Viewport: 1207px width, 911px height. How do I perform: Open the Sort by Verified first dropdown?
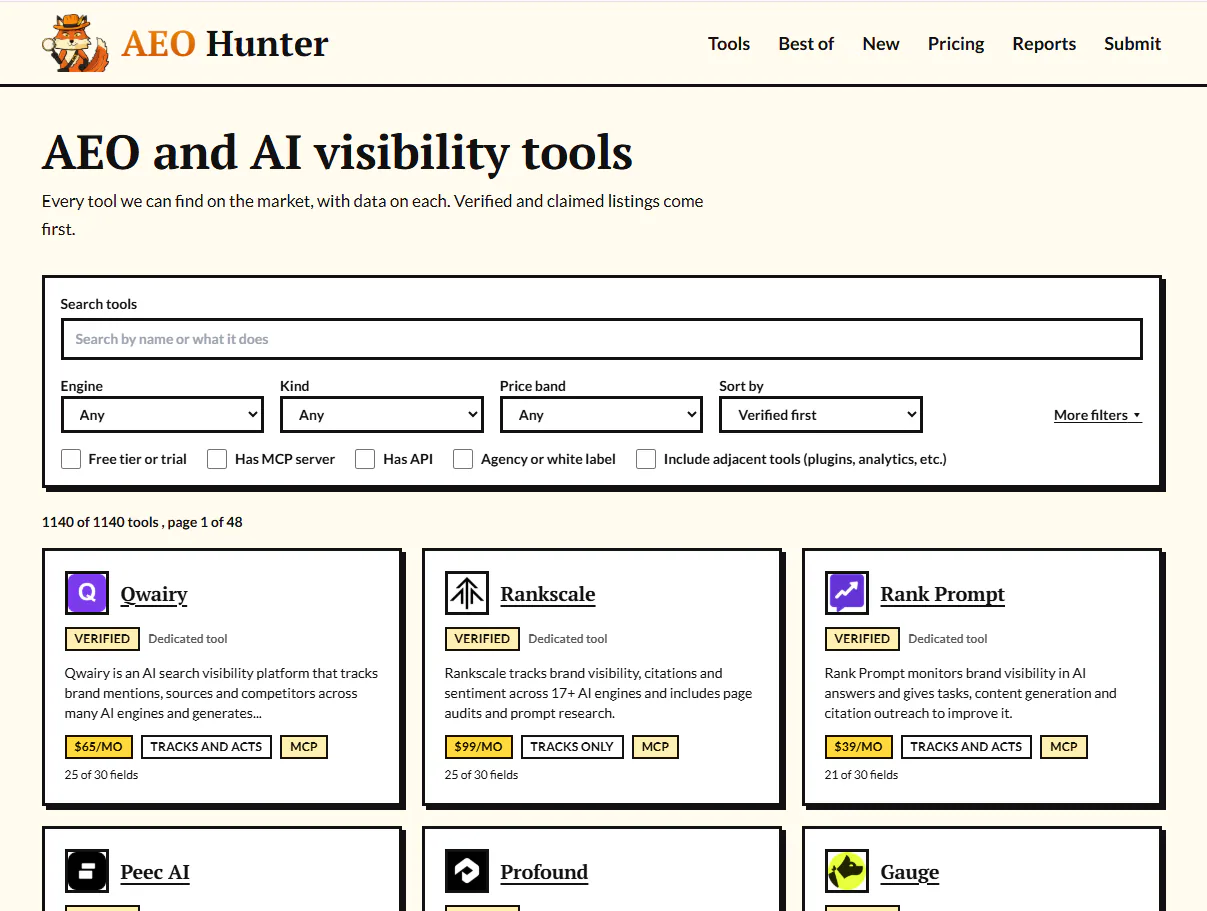click(x=821, y=415)
